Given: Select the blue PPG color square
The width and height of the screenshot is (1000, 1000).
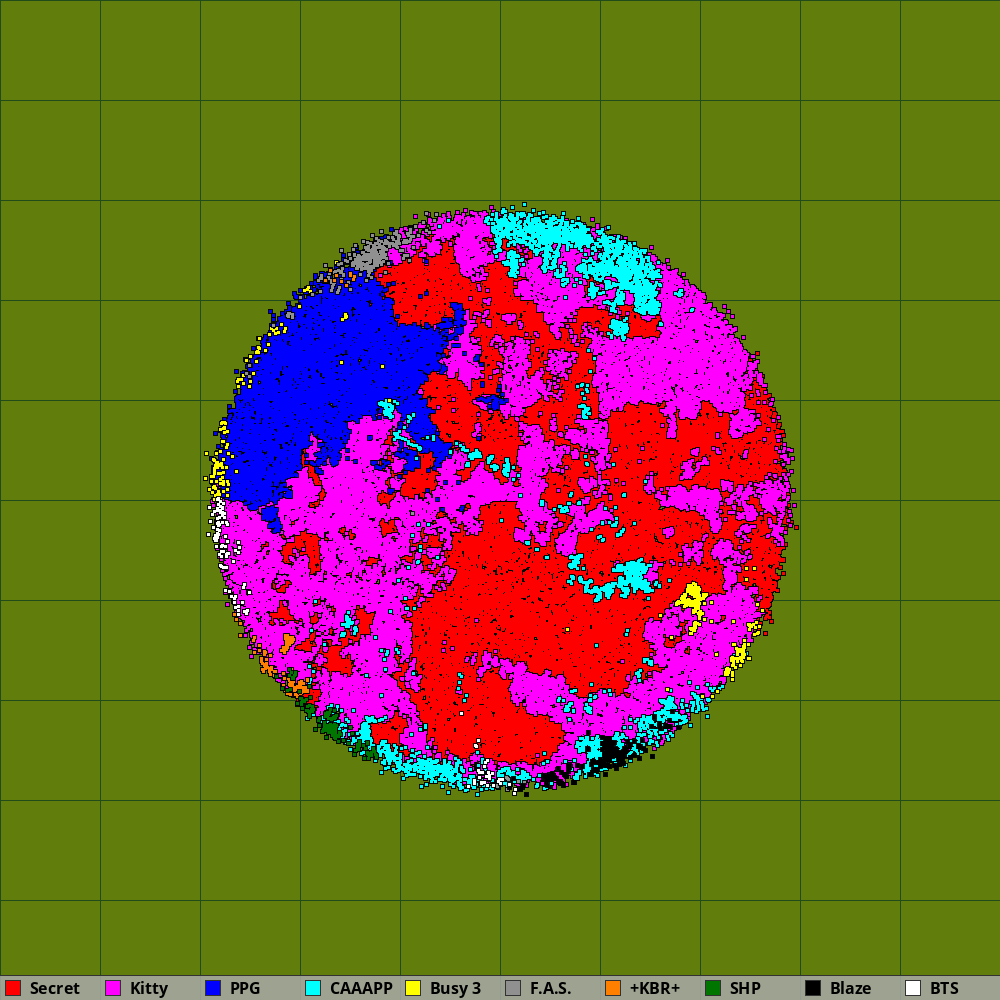Looking at the screenshot, I should (213, 988).
